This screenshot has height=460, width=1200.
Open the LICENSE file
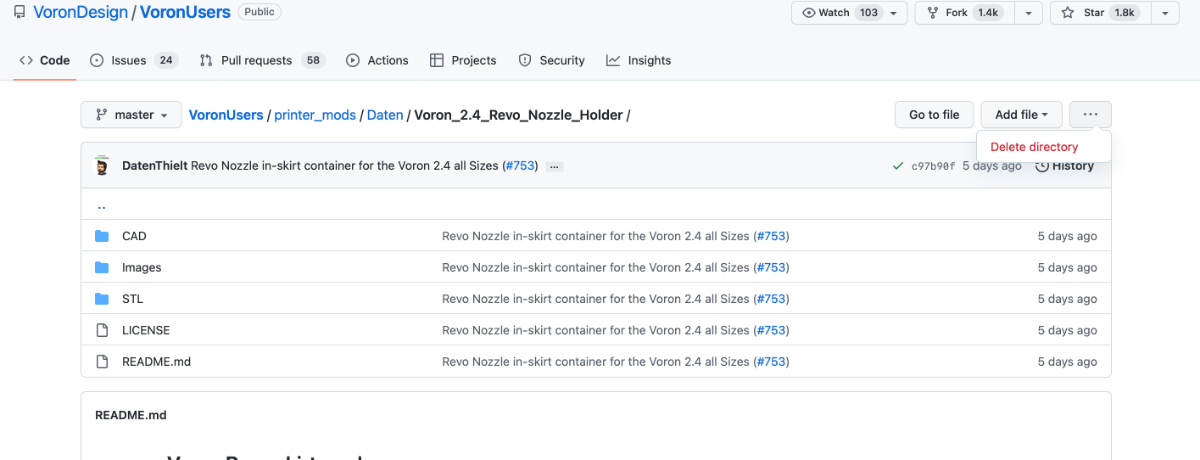point(146,330)
